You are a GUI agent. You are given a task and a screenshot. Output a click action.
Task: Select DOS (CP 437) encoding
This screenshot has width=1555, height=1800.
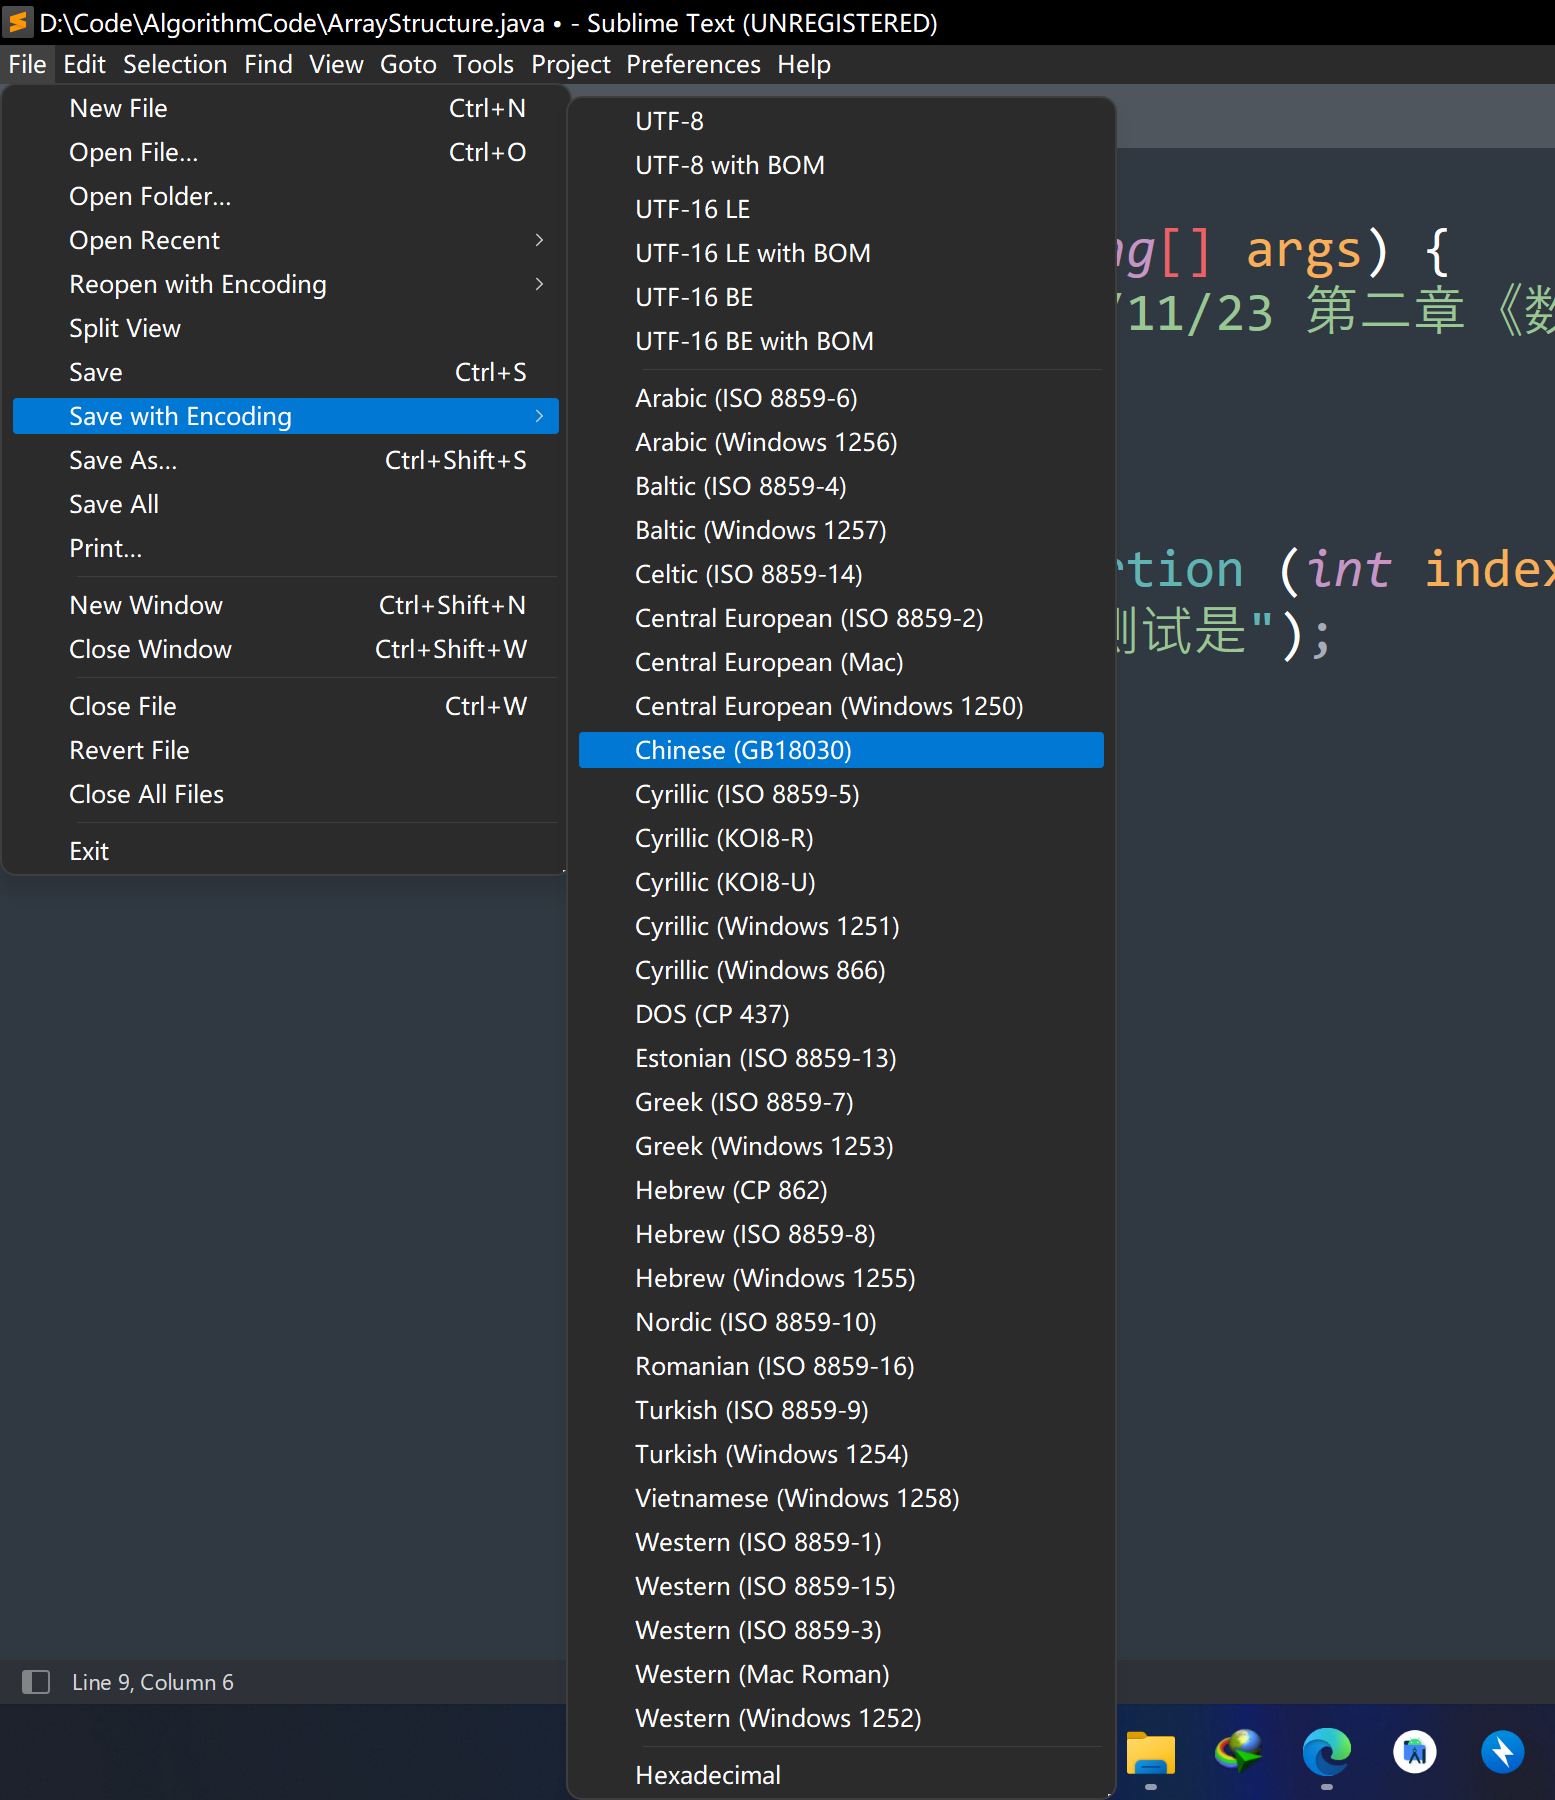[841, 1014]
